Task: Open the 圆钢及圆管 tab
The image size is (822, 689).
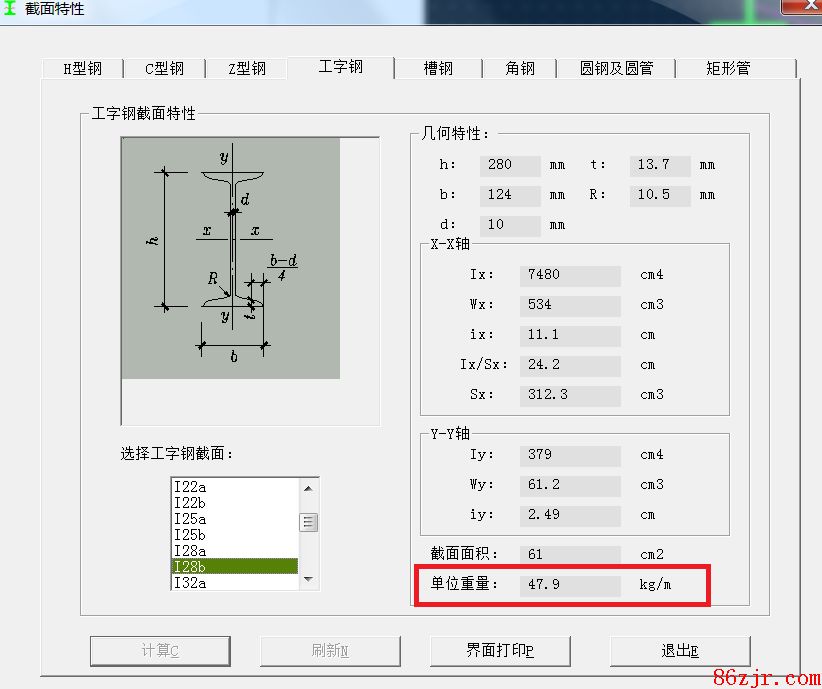Action: [x=616, y=69]
